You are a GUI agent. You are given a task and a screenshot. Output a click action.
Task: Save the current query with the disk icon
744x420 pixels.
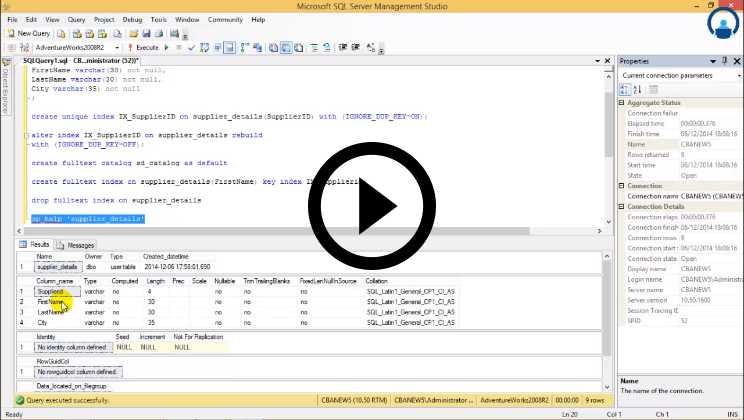(x=146, y=34)
